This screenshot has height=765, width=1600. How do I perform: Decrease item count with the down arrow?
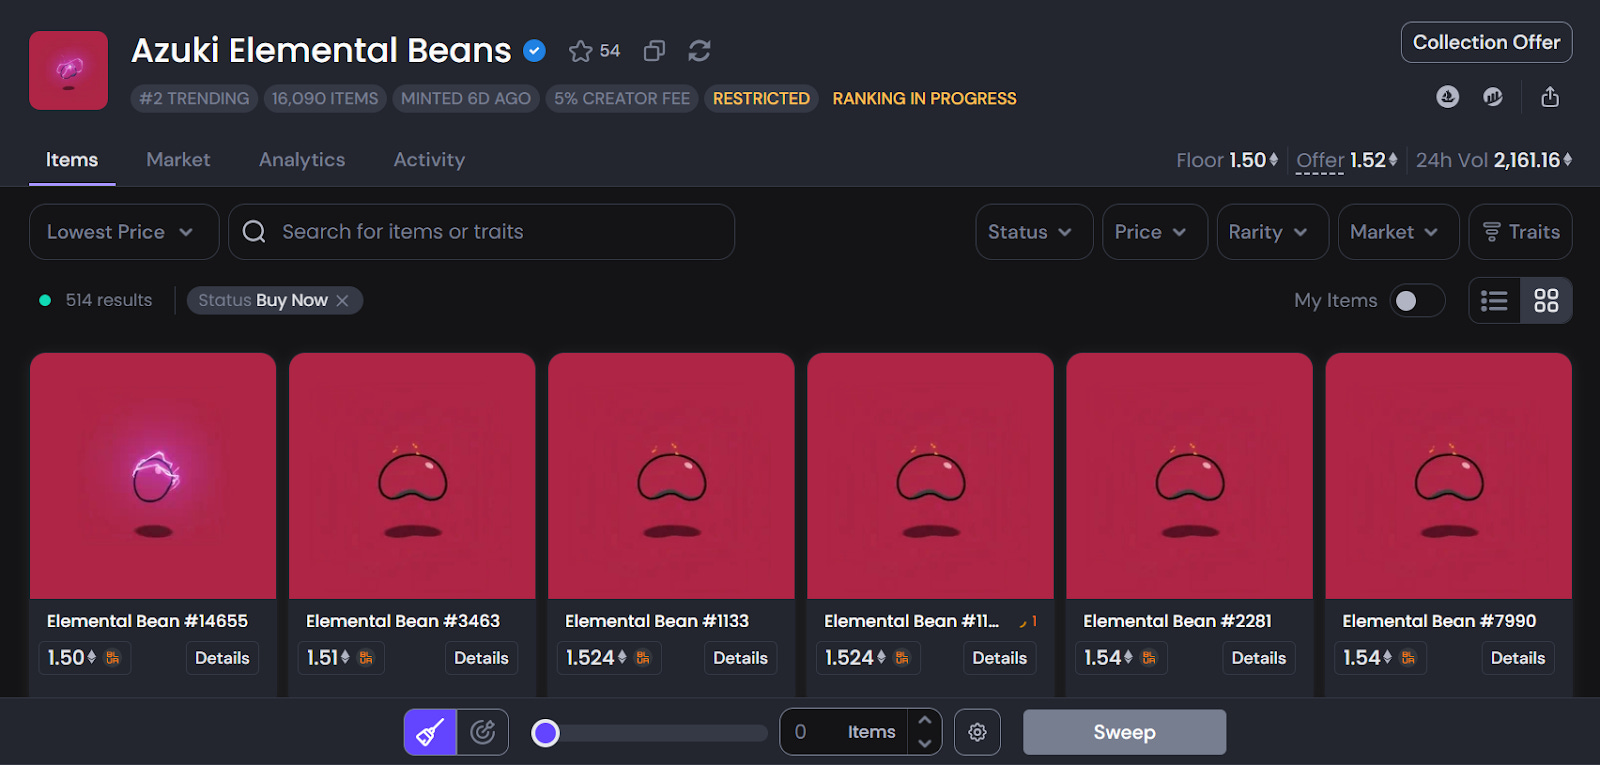point(924,744)
